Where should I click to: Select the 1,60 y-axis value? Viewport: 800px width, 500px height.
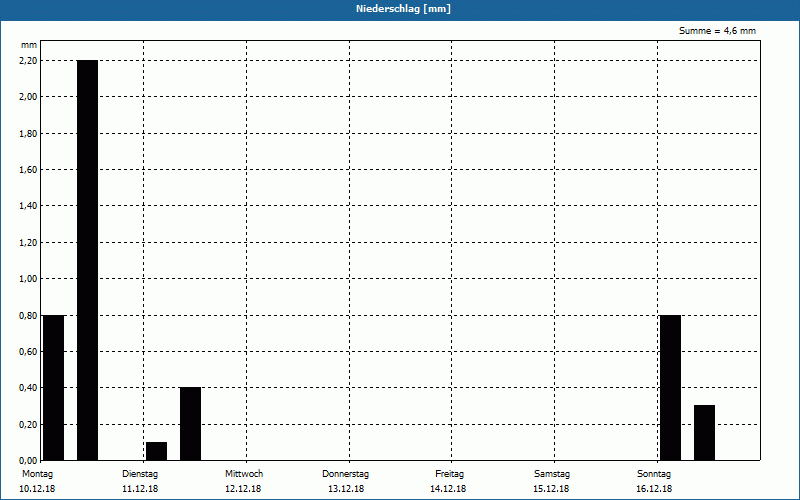click(x=28, y=170)
